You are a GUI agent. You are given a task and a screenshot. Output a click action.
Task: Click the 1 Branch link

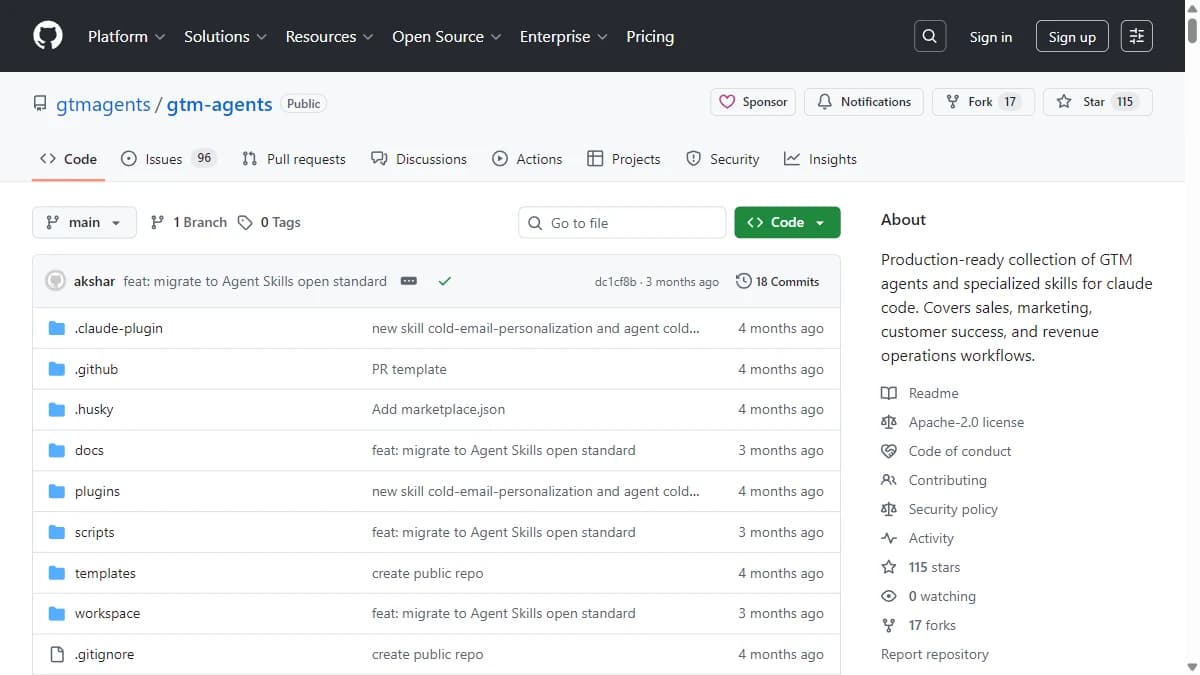click(x=189, y=223)
